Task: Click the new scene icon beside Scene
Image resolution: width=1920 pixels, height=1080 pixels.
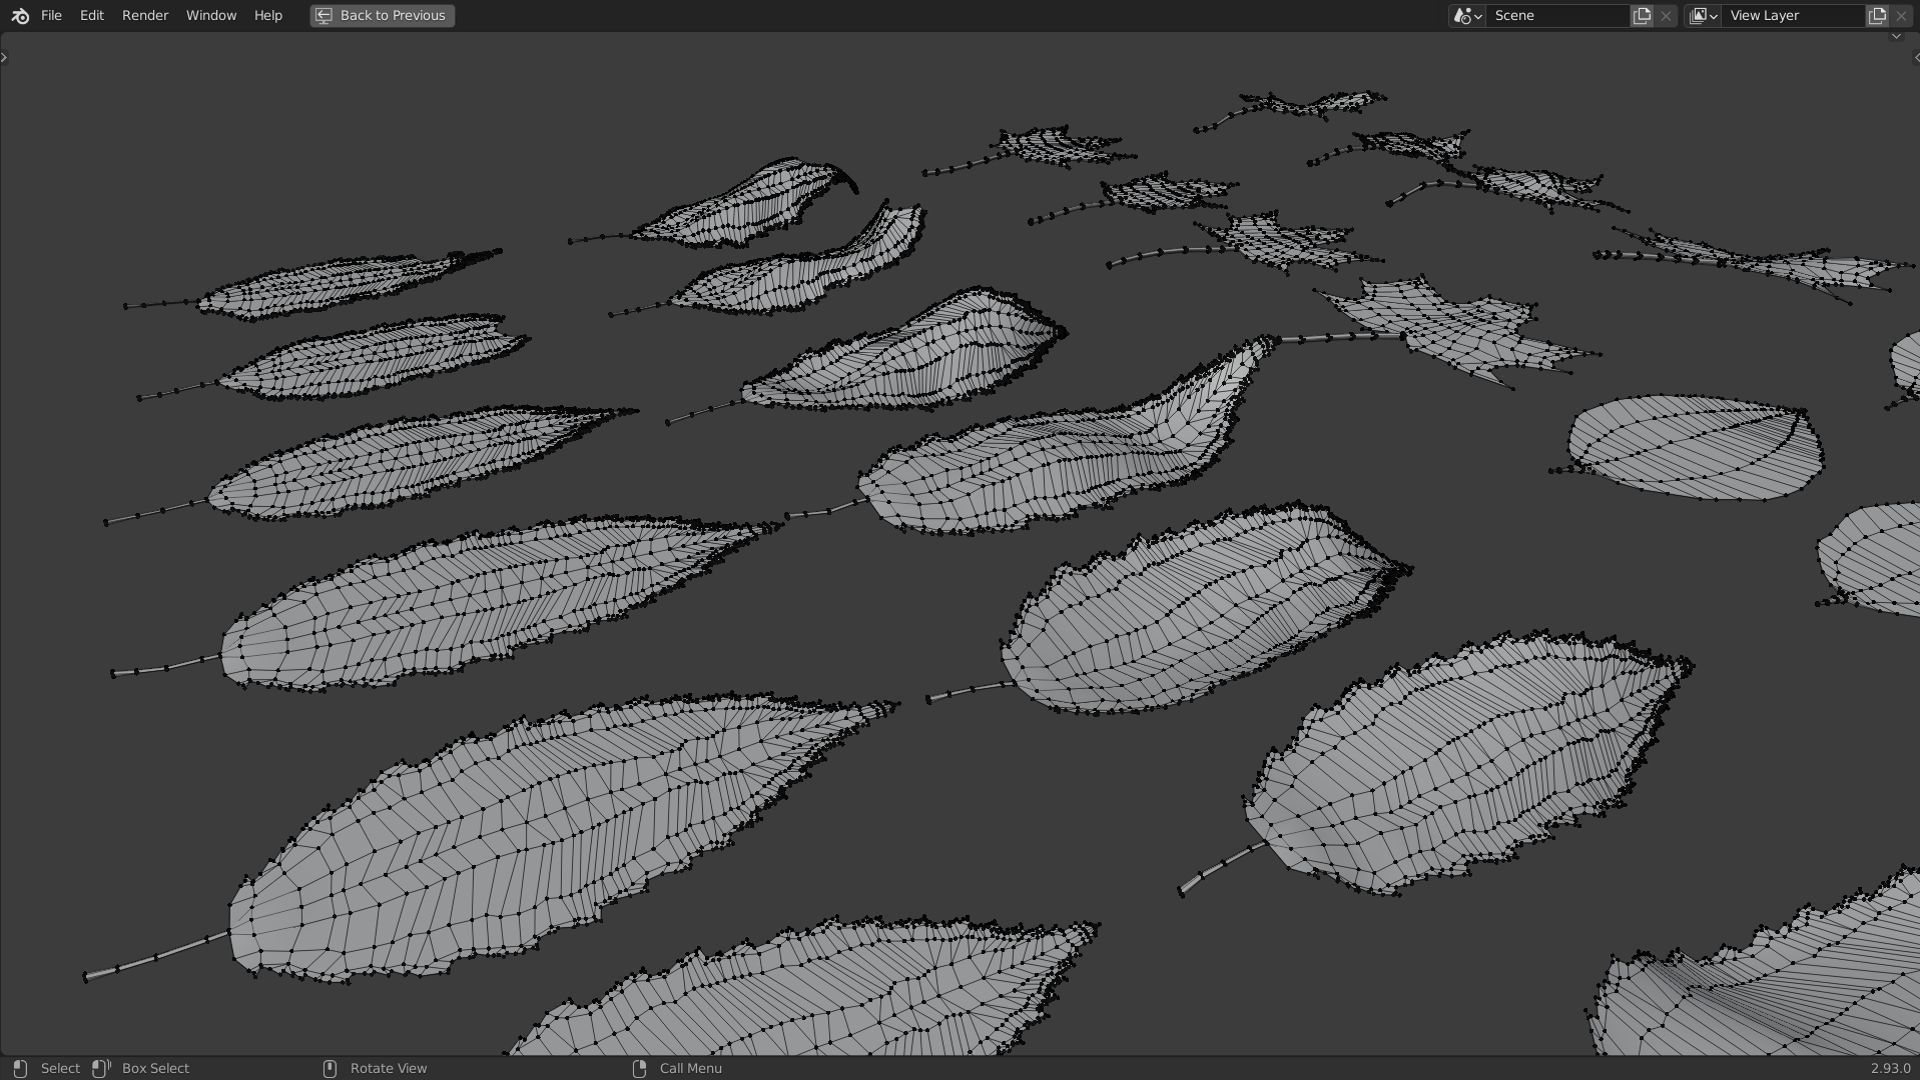Action: (x=1642, y=16)
